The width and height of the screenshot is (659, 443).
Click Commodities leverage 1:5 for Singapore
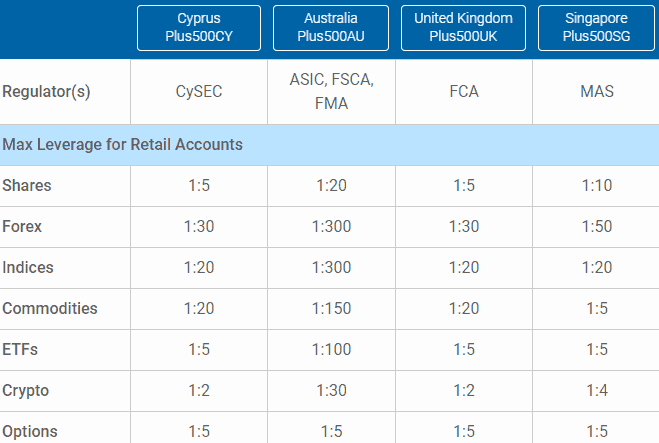[x=597, y=309]
